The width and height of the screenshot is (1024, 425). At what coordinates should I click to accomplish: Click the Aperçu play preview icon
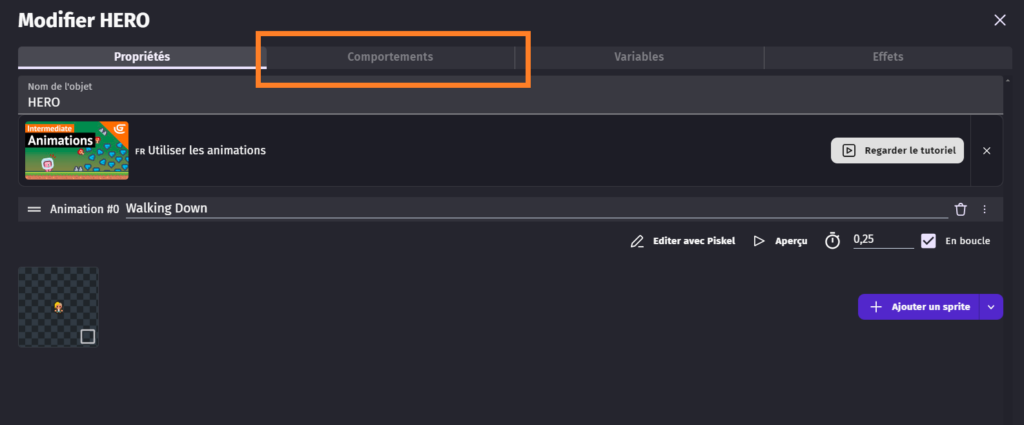759,241
